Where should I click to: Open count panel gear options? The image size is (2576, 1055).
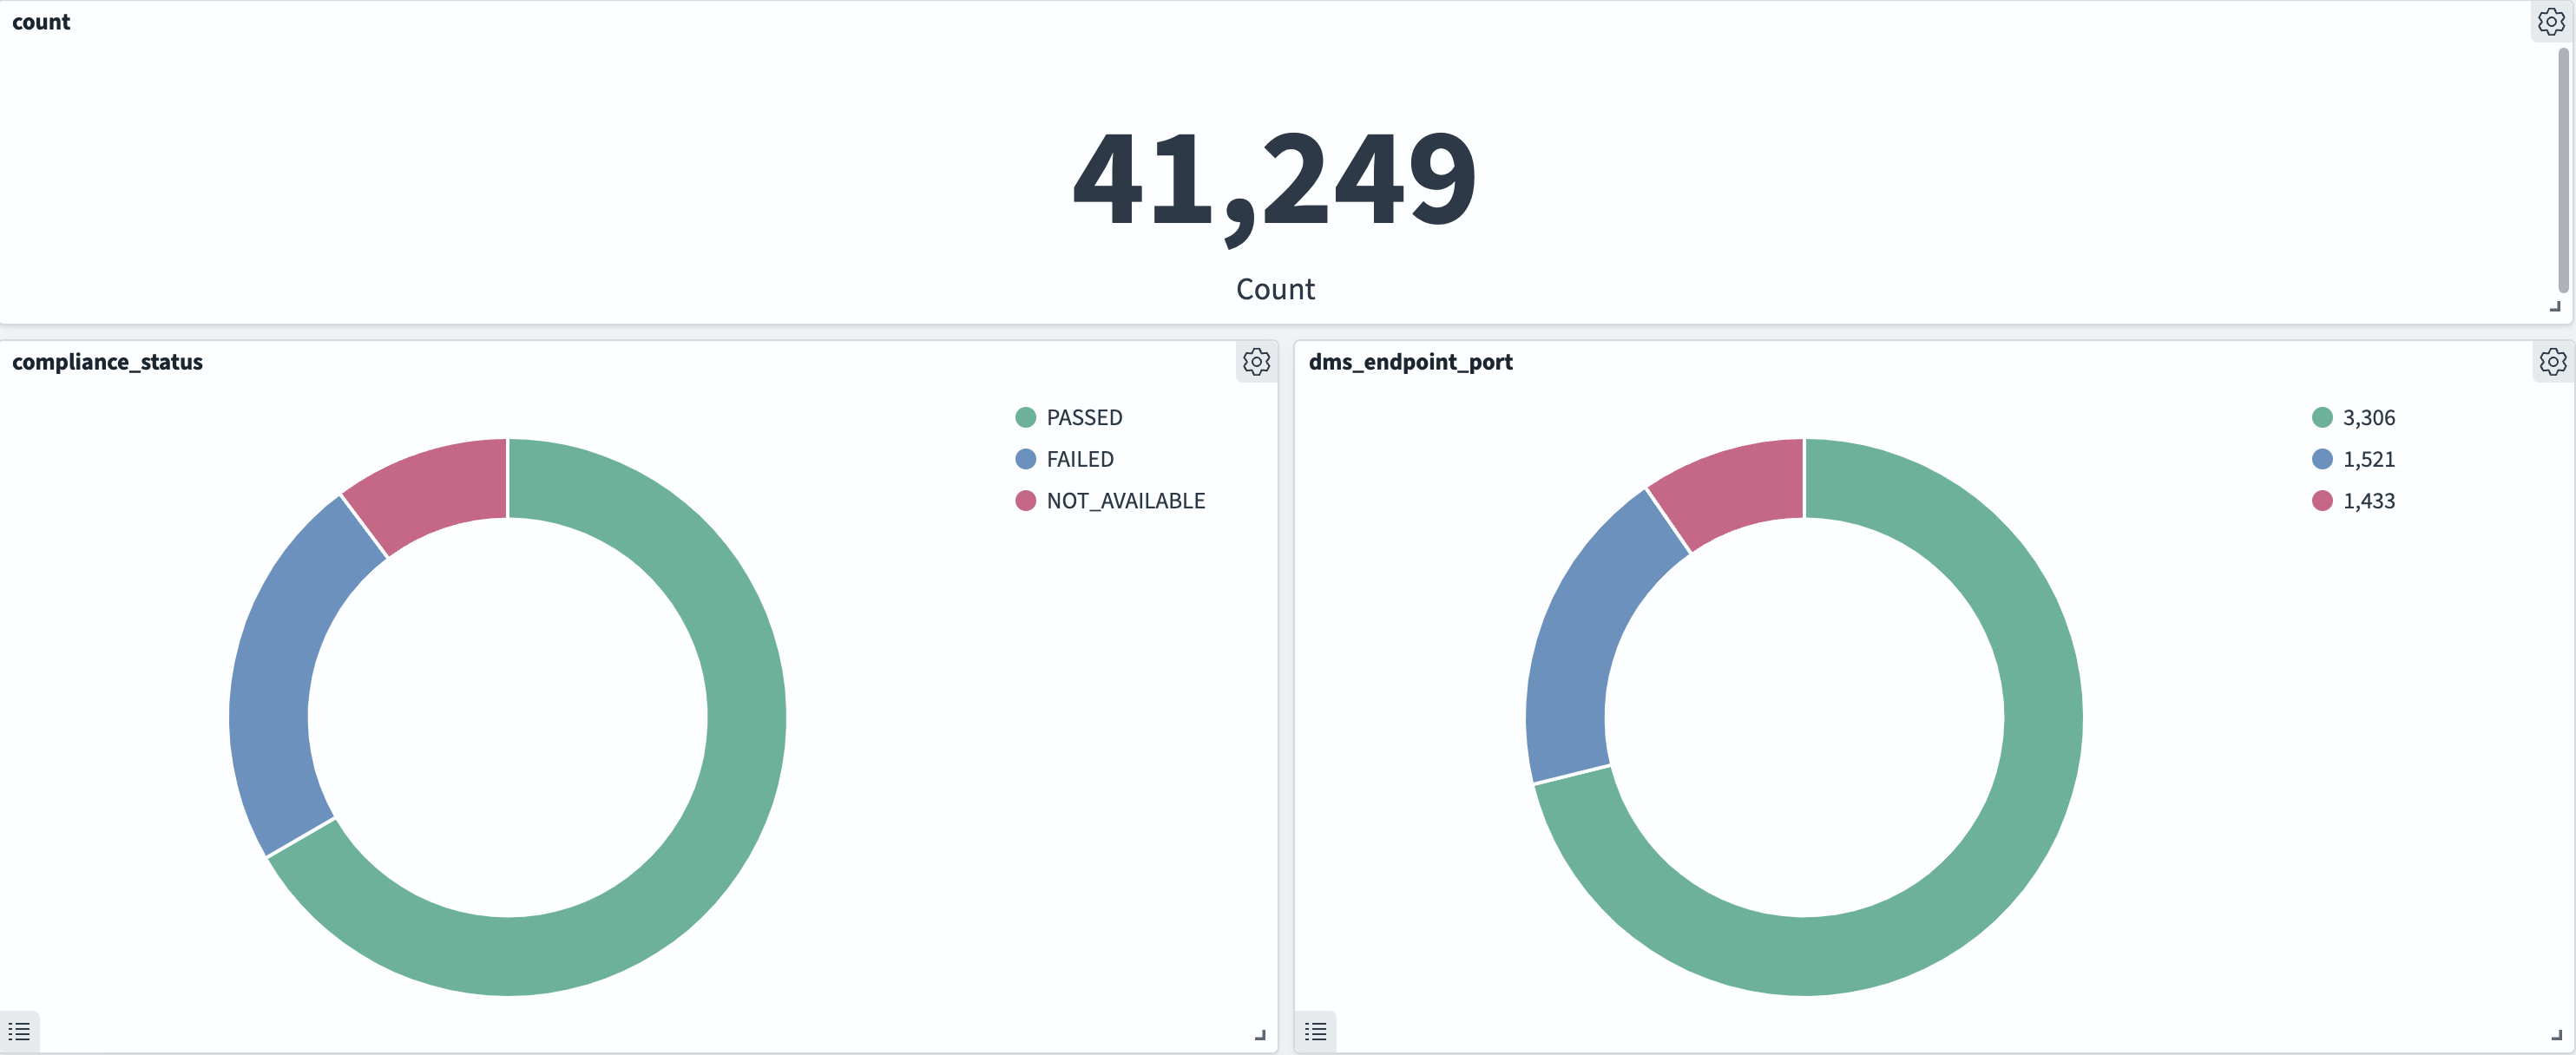click(2551, 21)
